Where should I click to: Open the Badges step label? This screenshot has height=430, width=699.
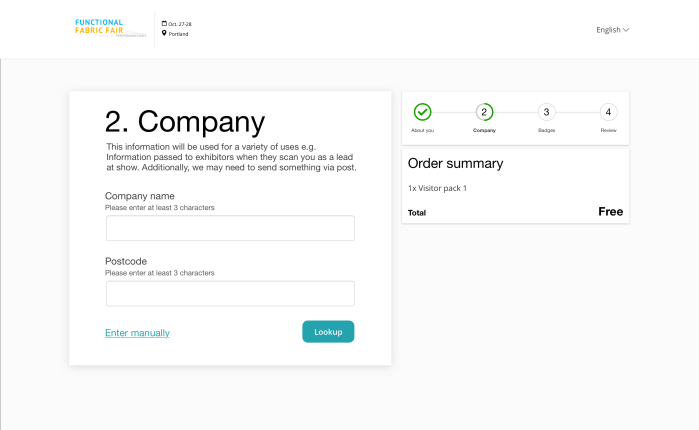coord(546,131)
